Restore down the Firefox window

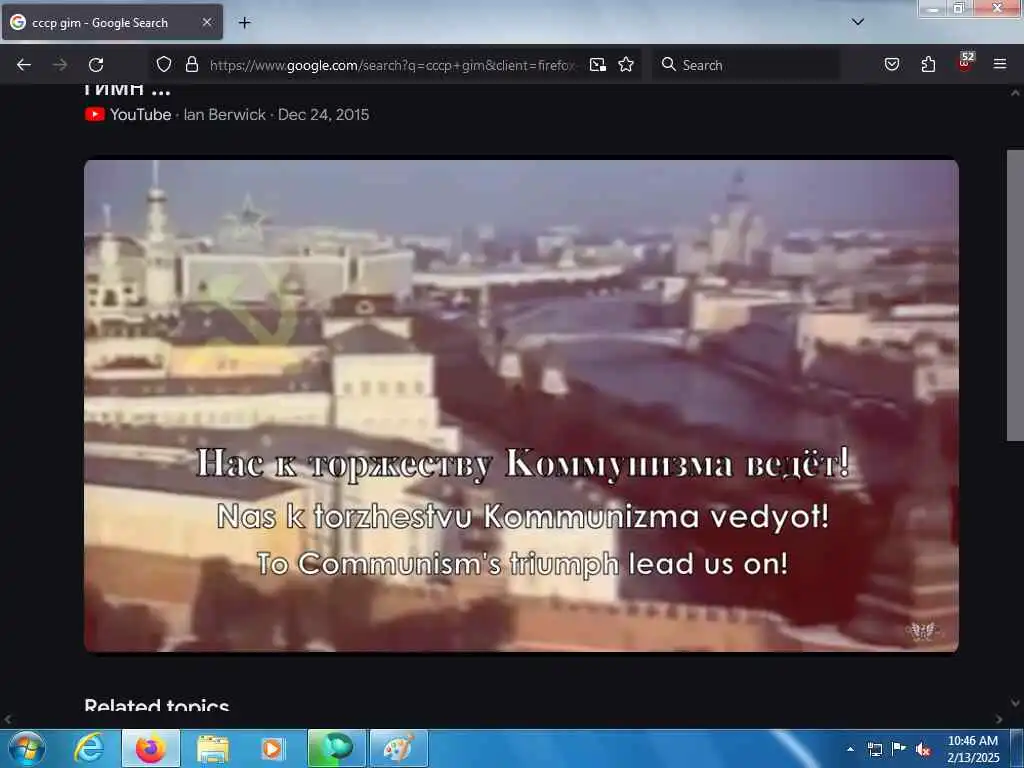pyautogui.click(x=959, y=8)
